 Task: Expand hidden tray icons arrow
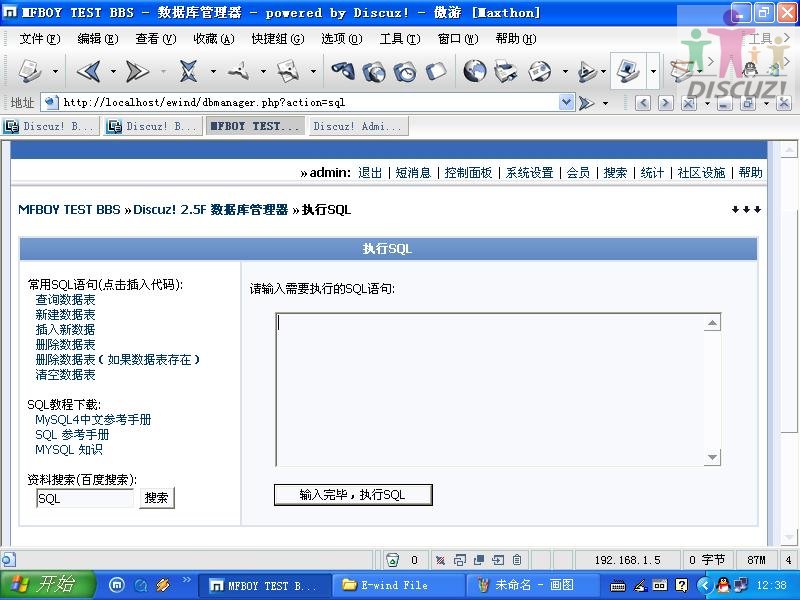click(704, 585)
